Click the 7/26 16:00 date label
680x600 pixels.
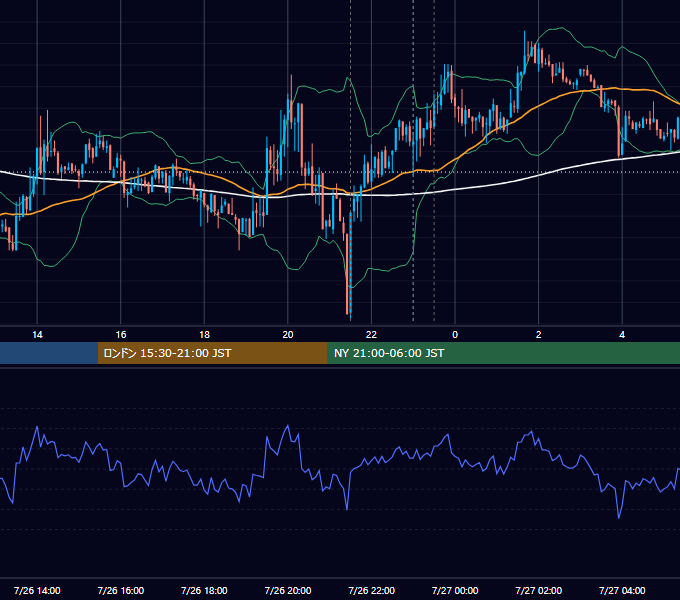(x=121, y=590)
